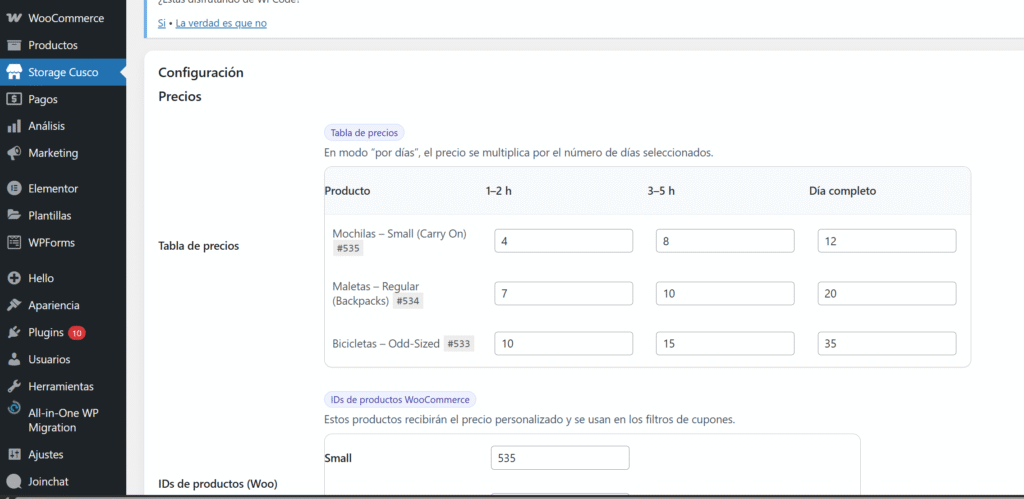The height and width of the screenshot is (499, 1024).
Task: Click the "Sí" link in notice
Action: [x=161, y=23]
